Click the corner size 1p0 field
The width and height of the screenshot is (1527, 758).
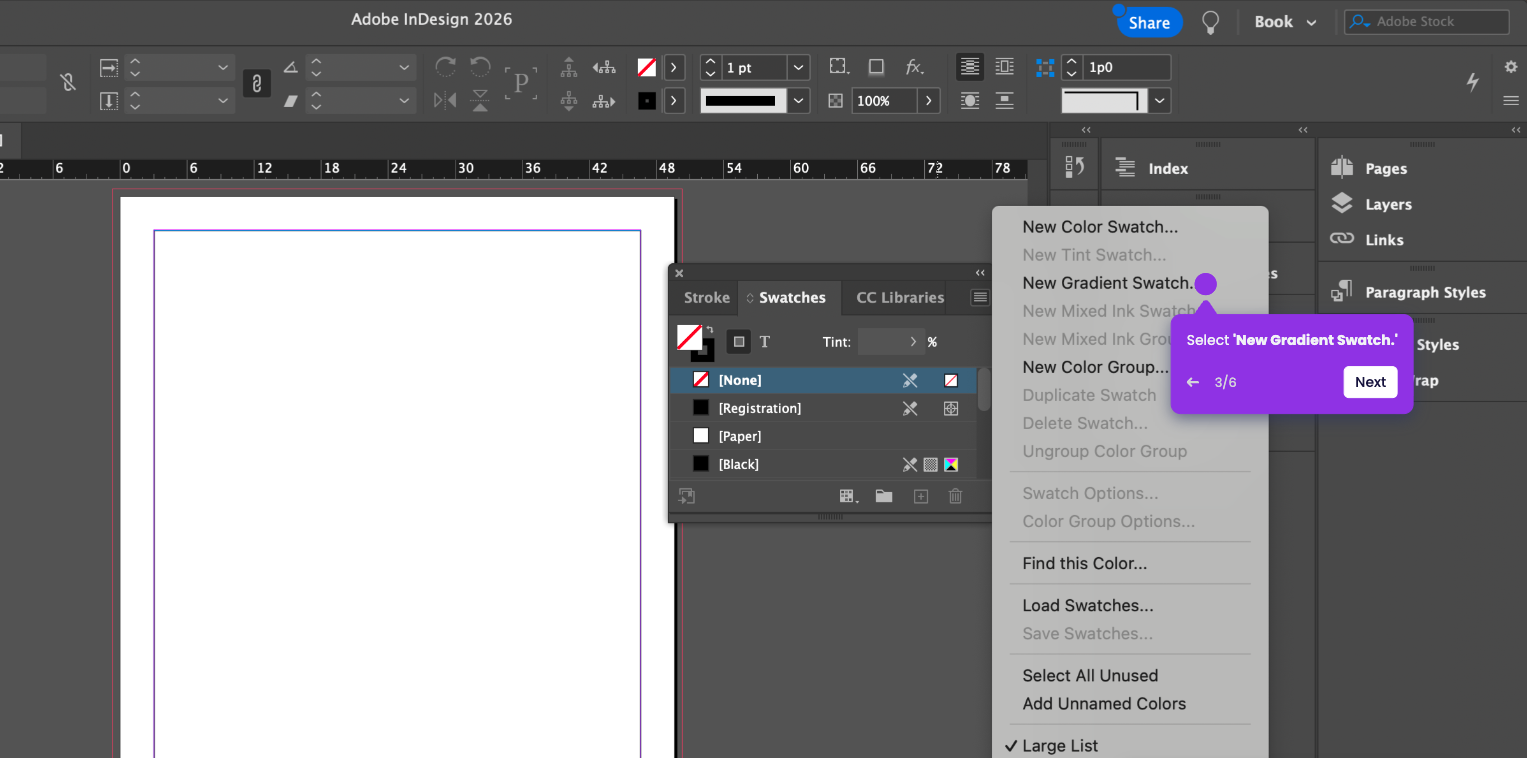click(x=1127, y=67)
